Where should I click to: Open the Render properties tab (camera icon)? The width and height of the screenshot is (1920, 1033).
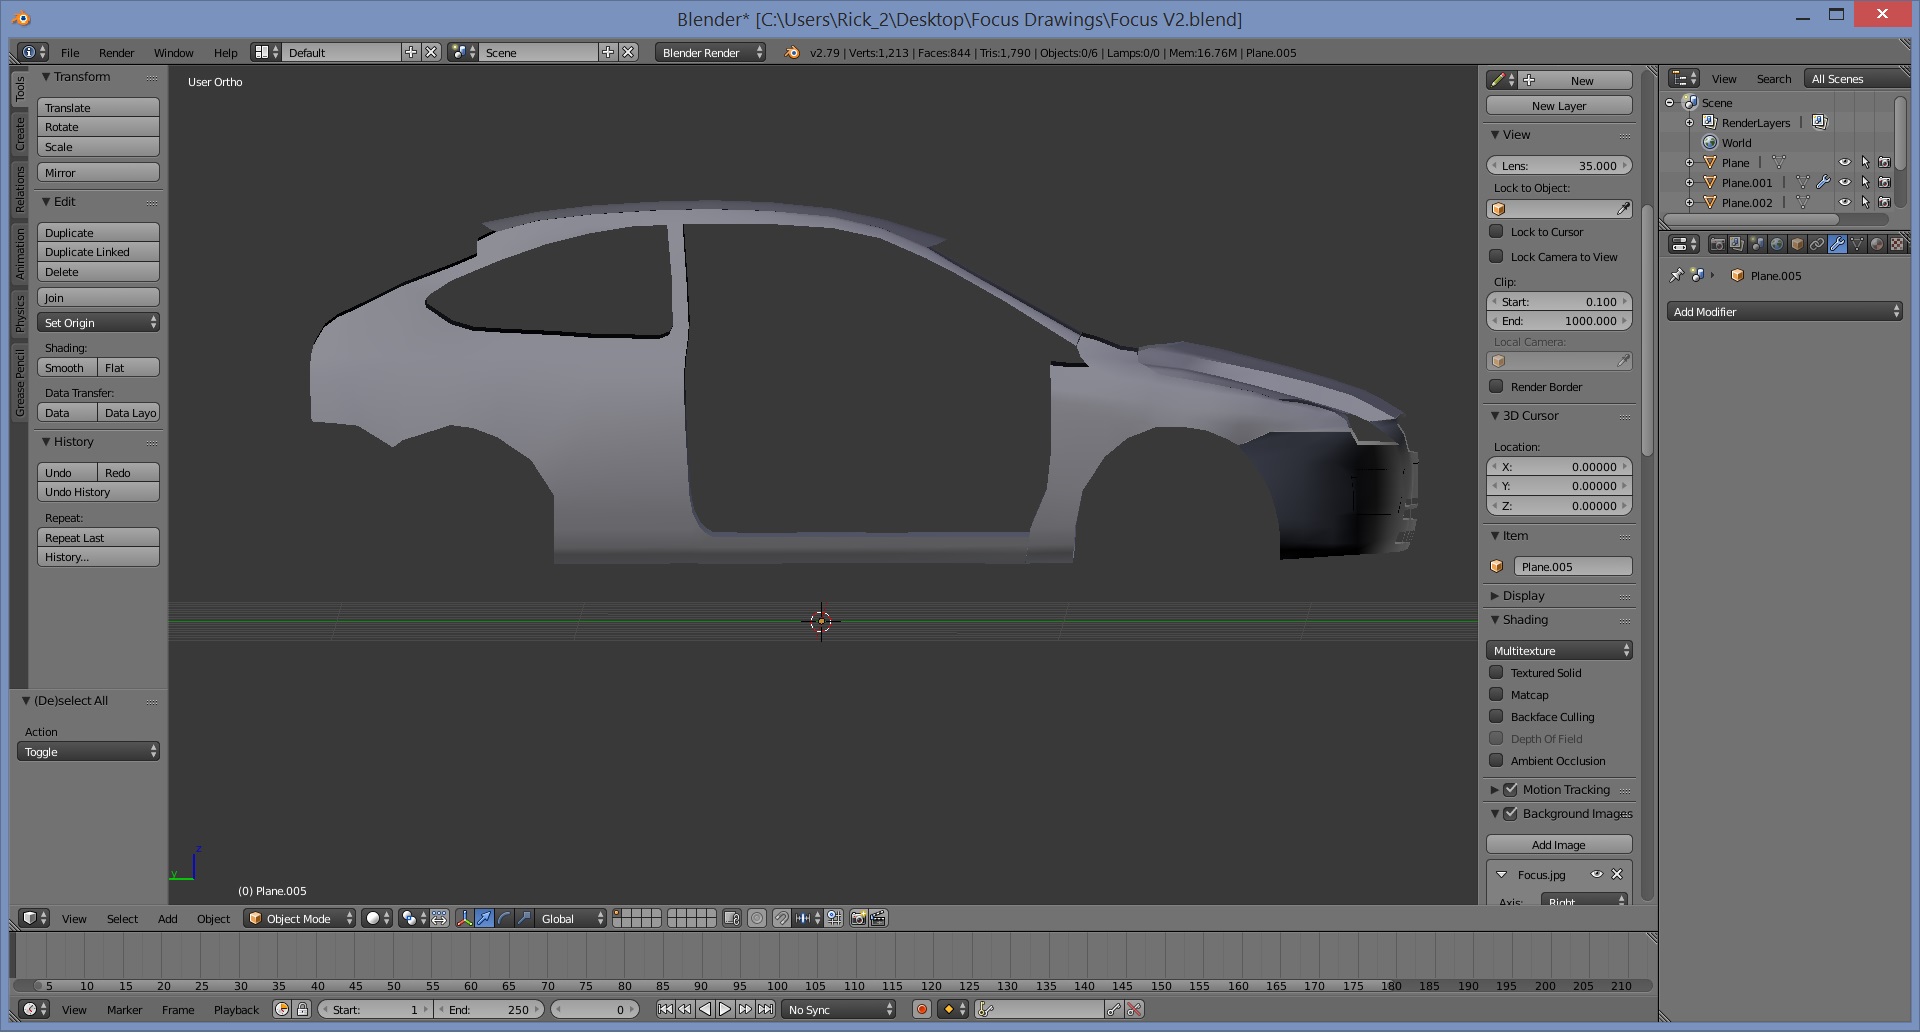[x=1717, y=244]
